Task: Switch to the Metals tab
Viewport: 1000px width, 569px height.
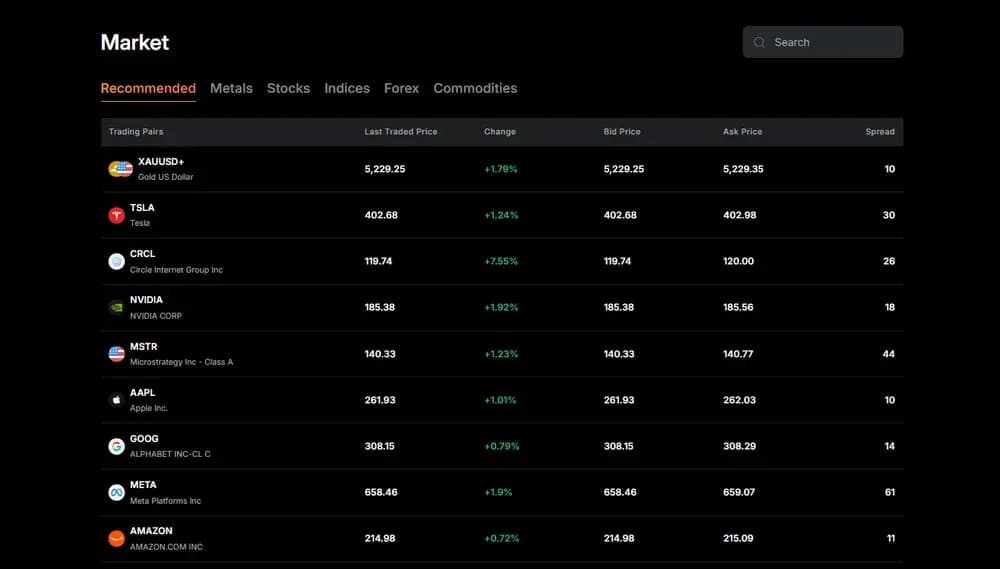Action: [232, 88]
